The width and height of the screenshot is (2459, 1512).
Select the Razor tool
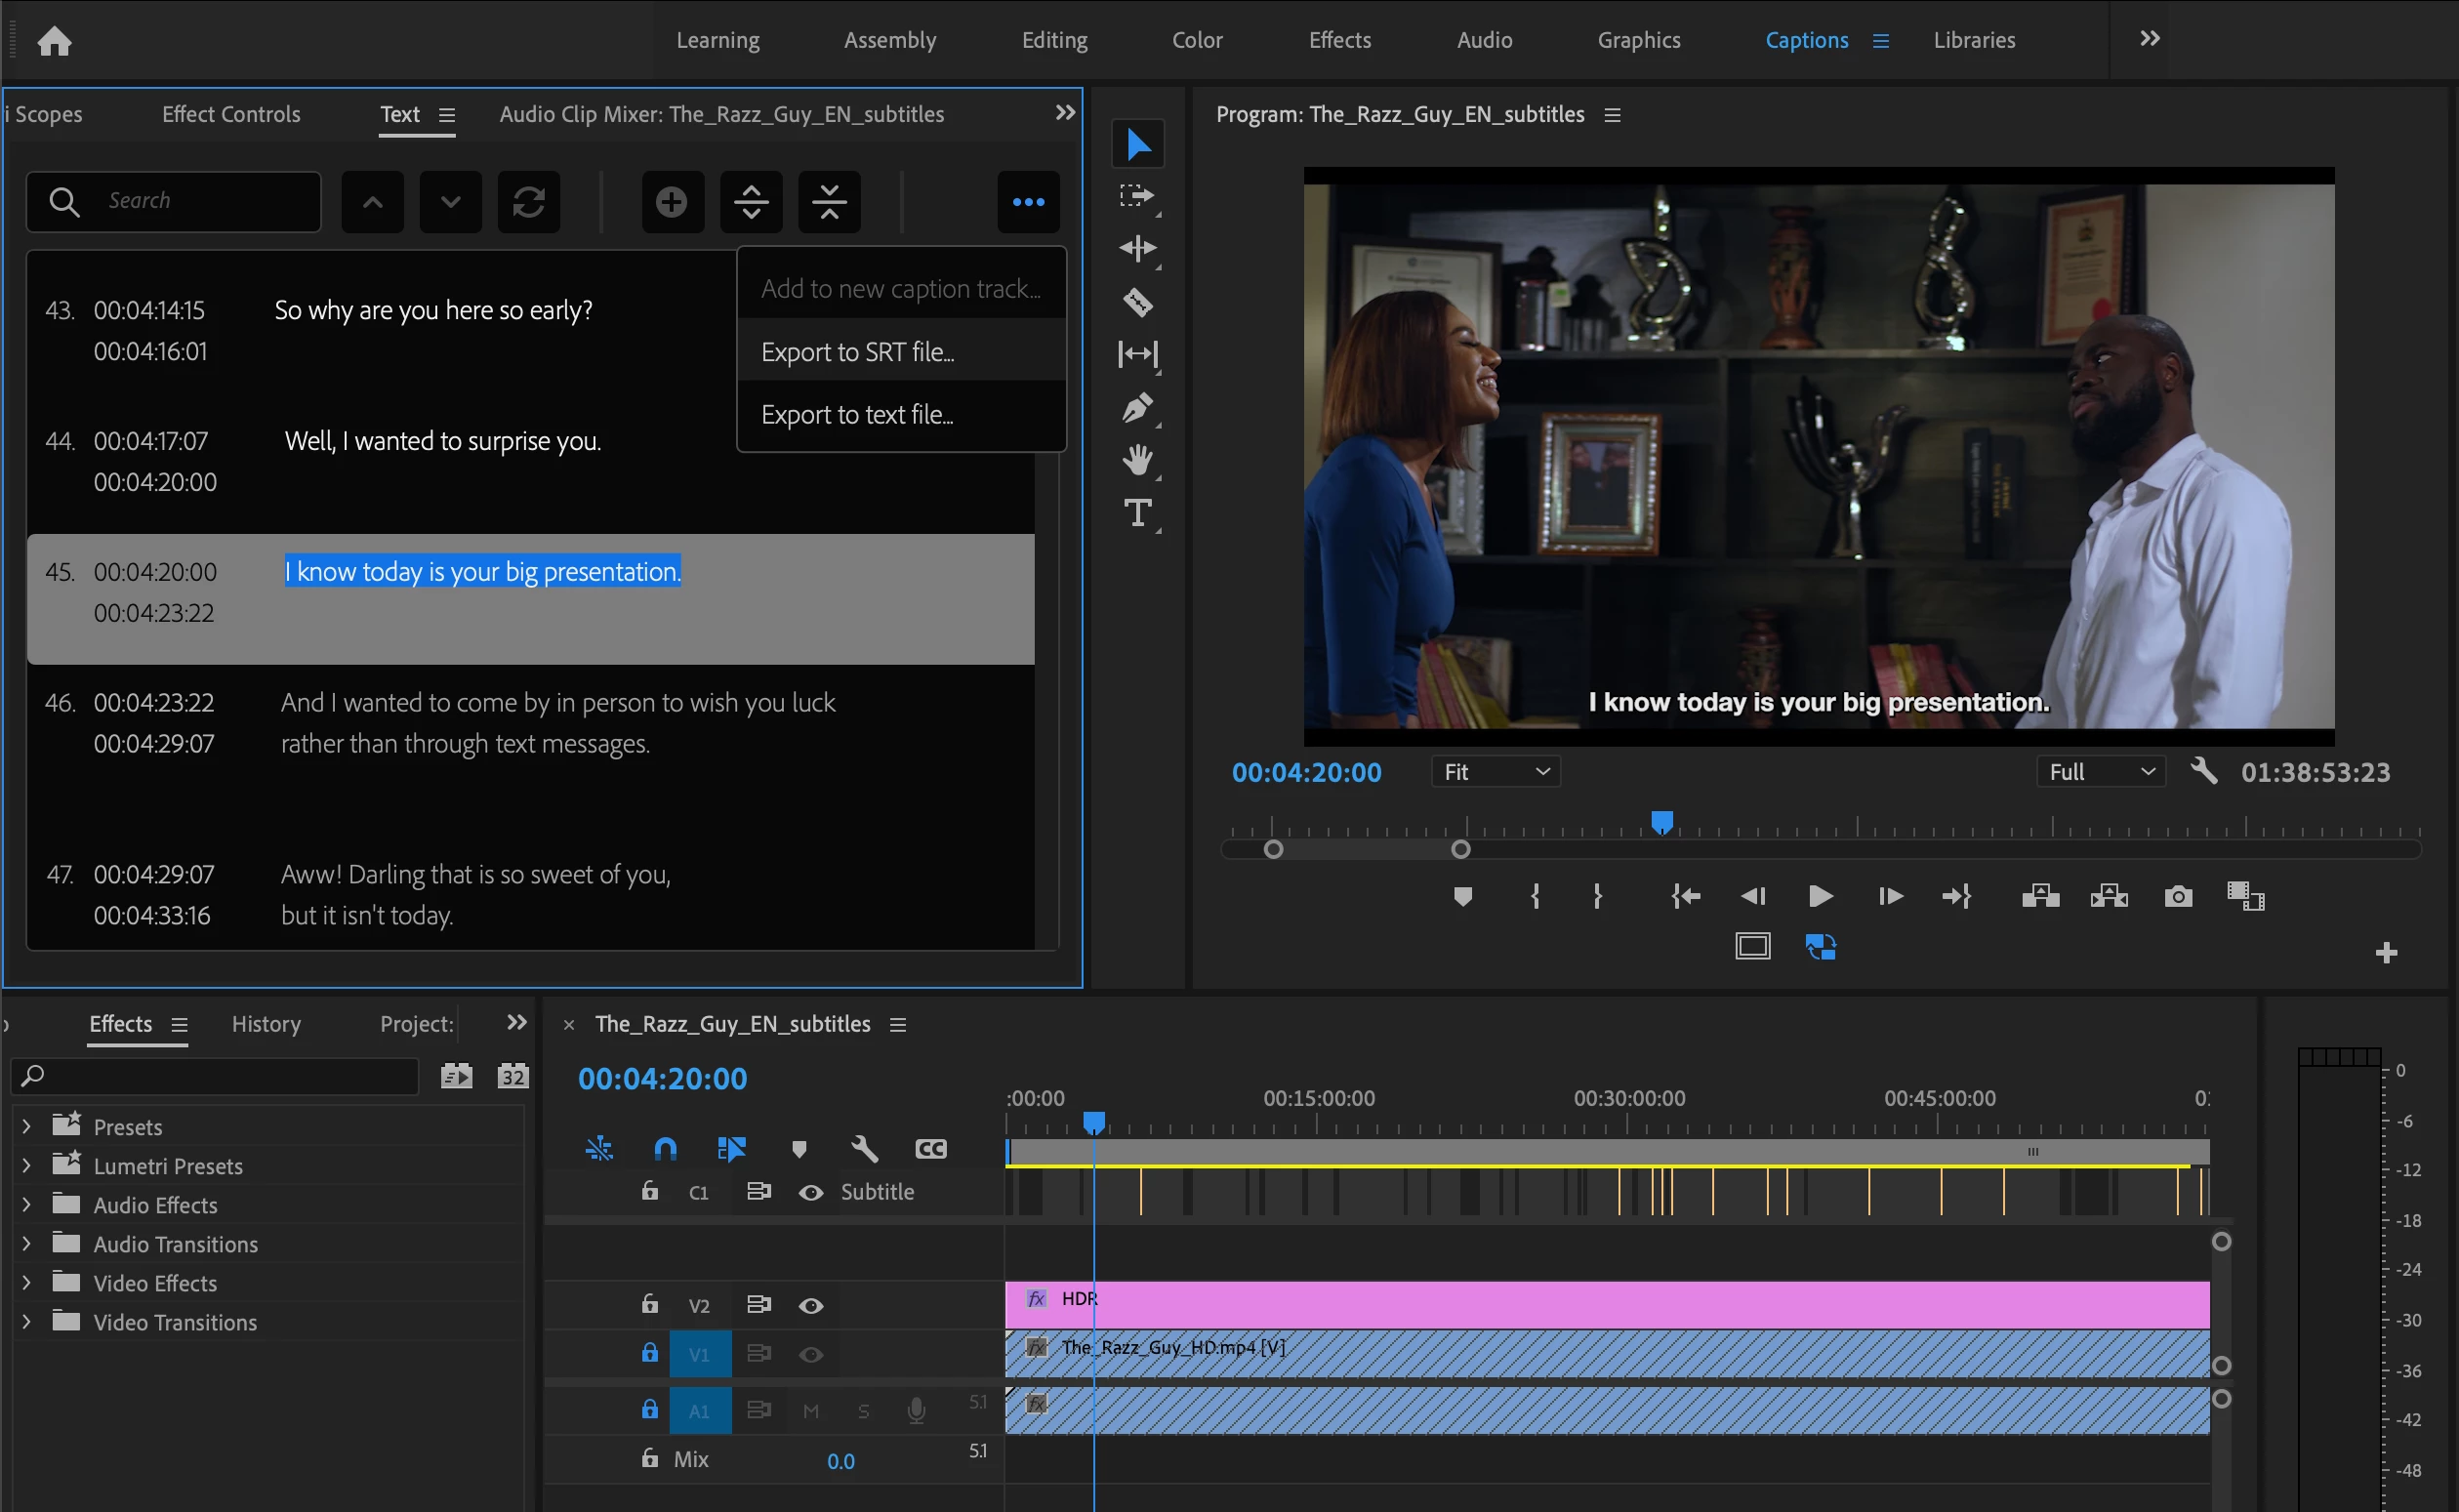click(x=1137, y=302)
